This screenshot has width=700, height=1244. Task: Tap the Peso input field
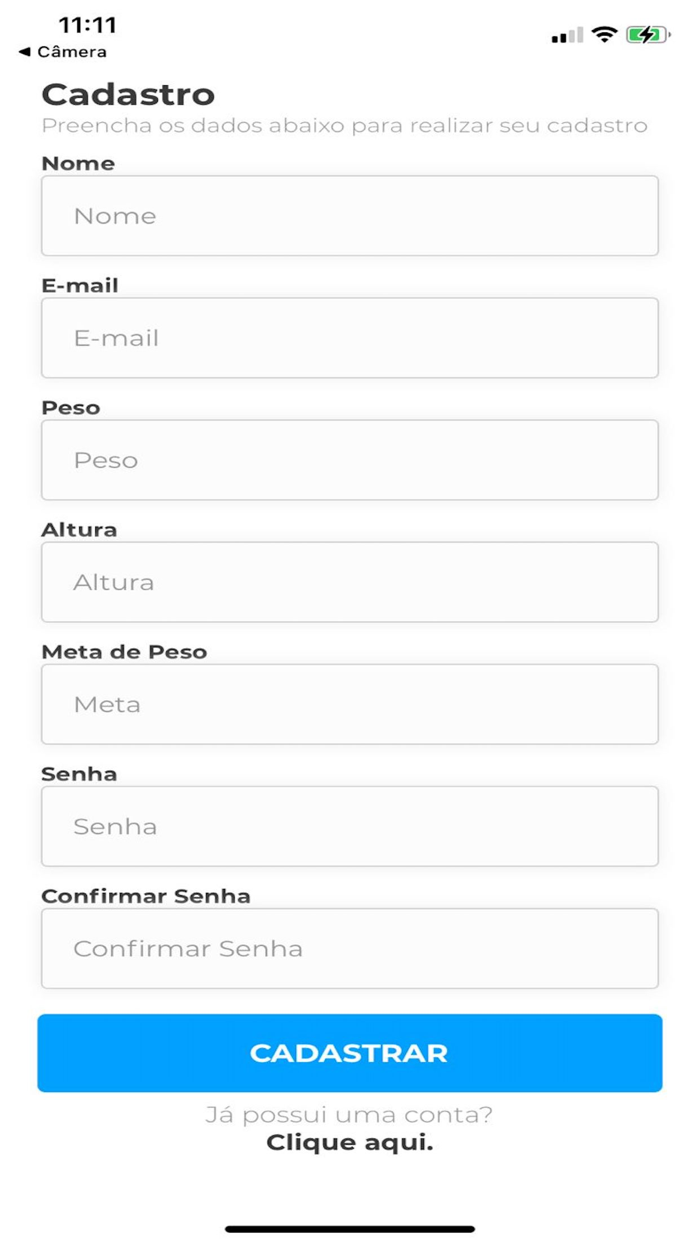point(349,459)
